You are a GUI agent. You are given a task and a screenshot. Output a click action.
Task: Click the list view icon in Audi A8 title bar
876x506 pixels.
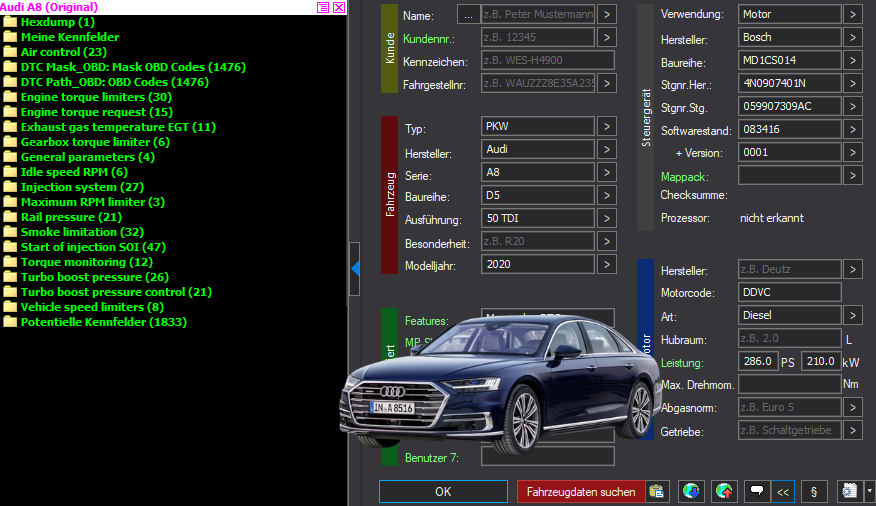[323, 7]
